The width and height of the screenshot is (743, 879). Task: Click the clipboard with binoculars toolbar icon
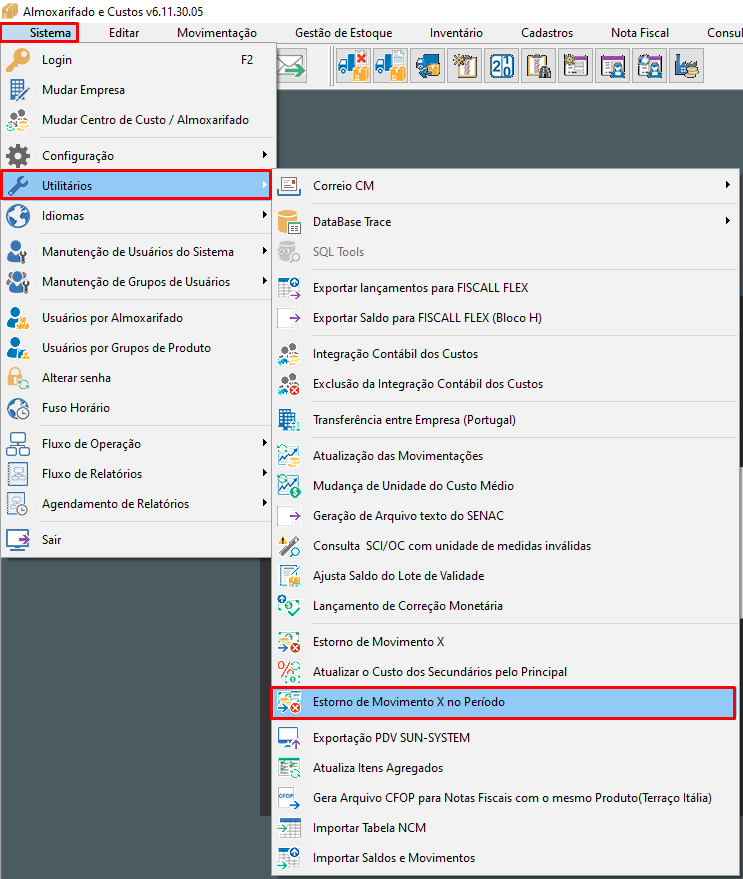click(x=538, y=66)
